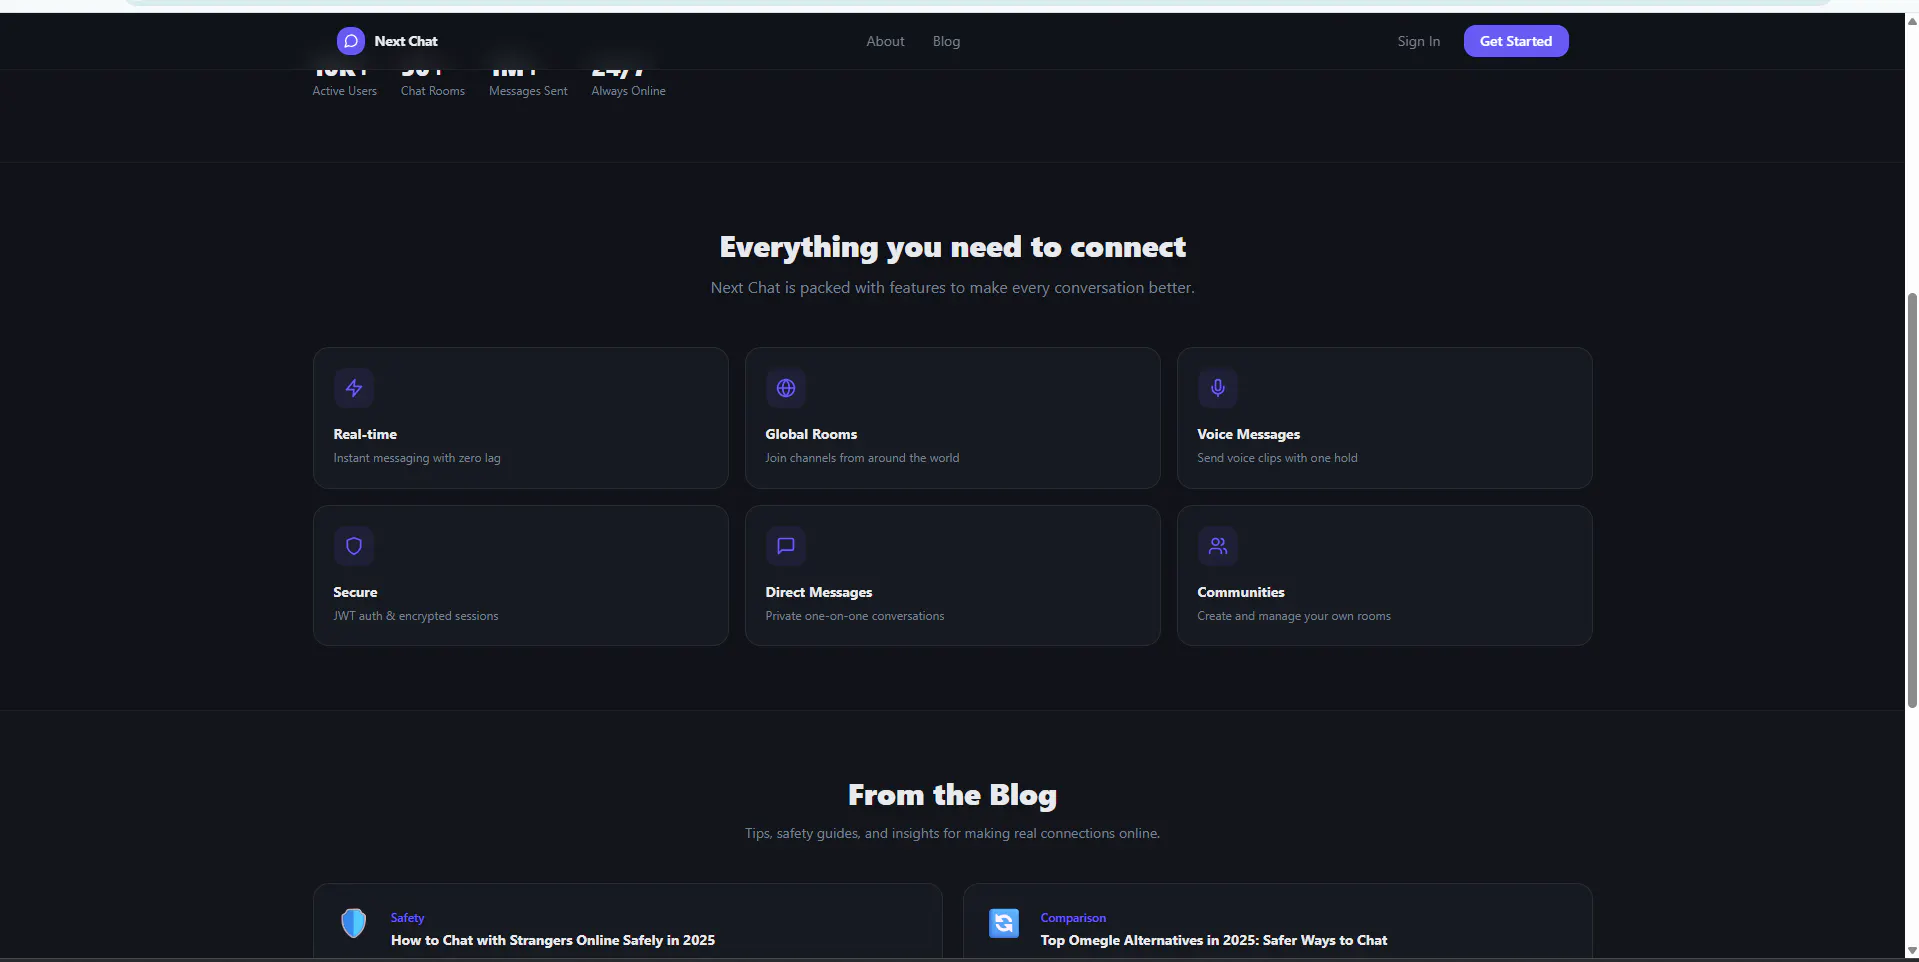Click the Real-time card title
Viewport: 1919px width, 962px height.
pos(365,434)
